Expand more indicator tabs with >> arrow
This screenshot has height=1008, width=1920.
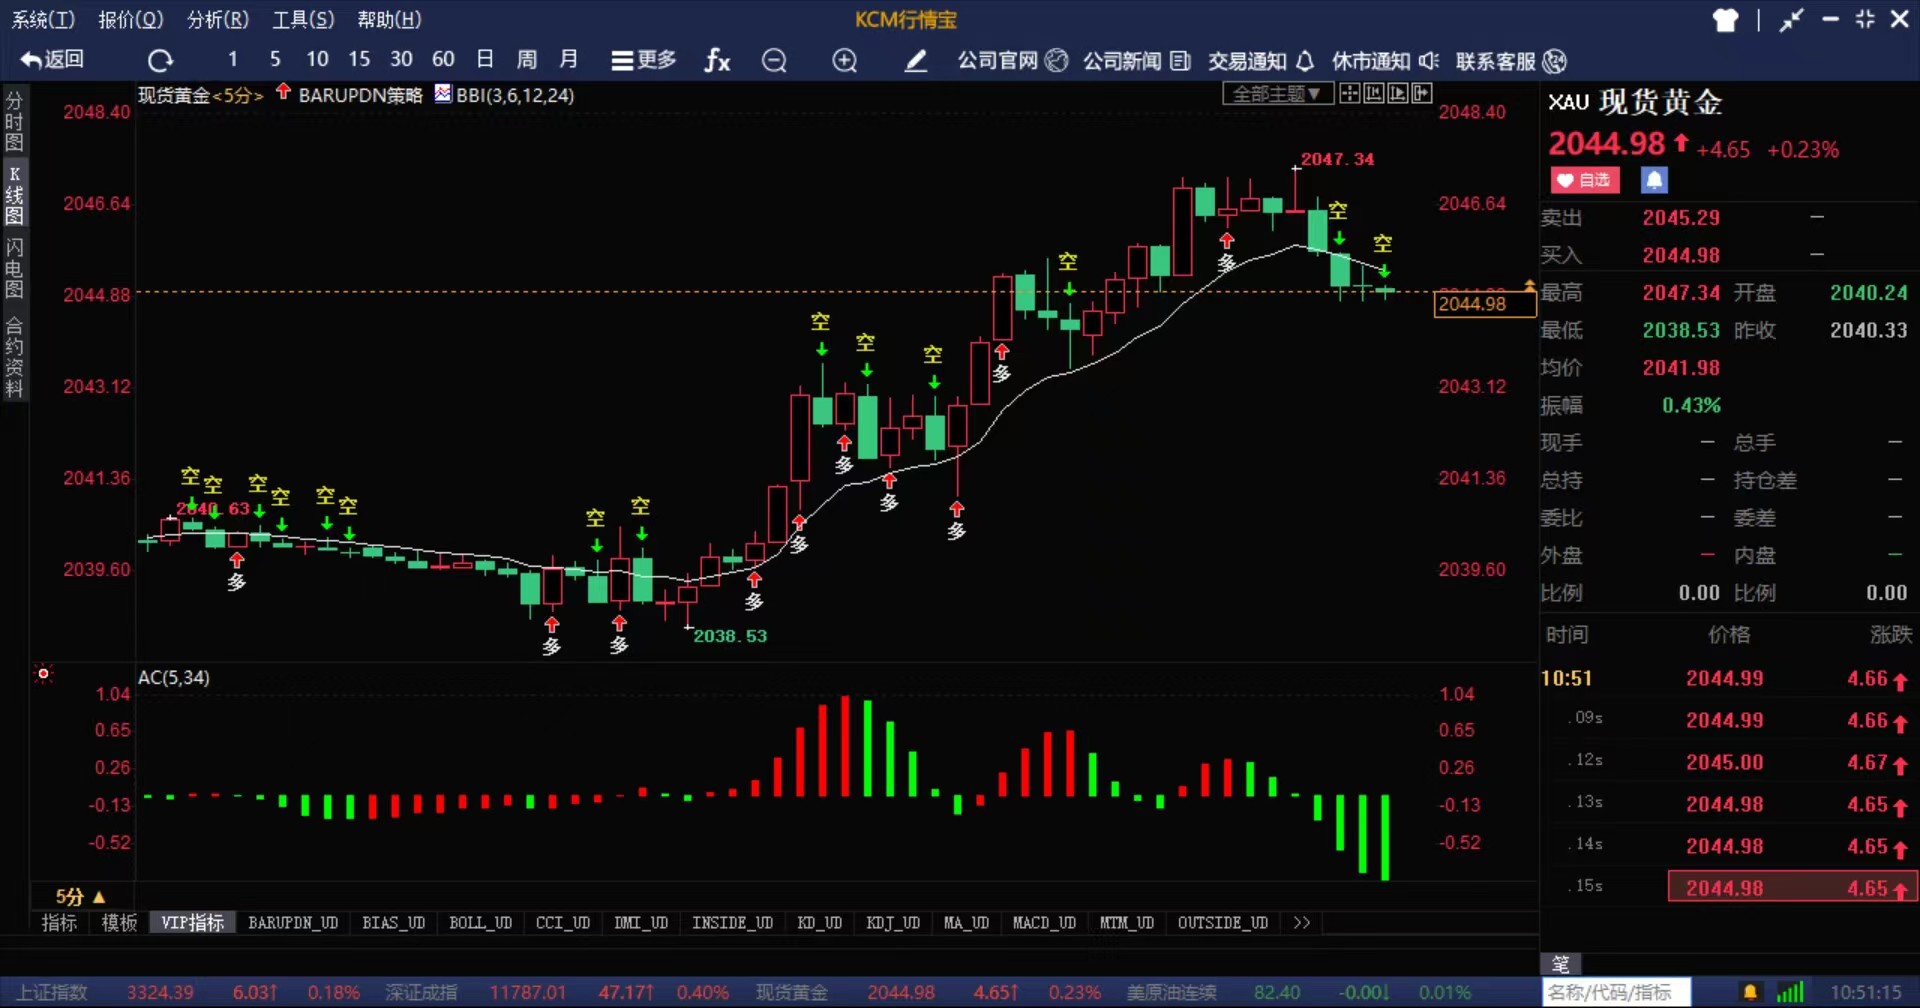click(x=1301, y=922)
